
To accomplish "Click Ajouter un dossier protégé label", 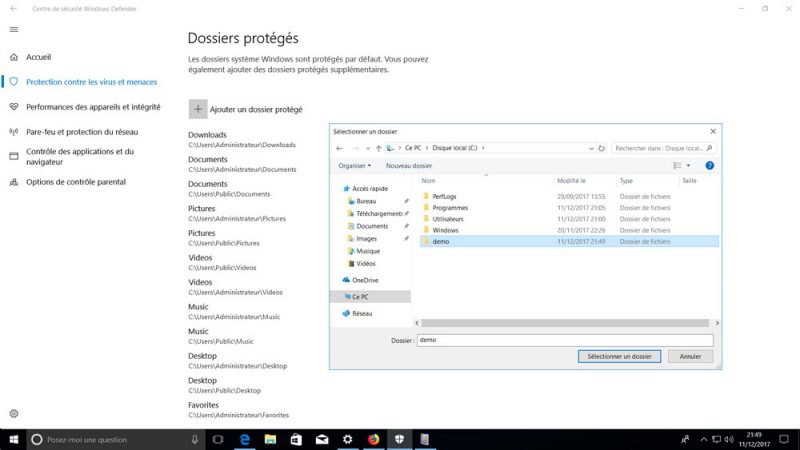I will point(256,110).
